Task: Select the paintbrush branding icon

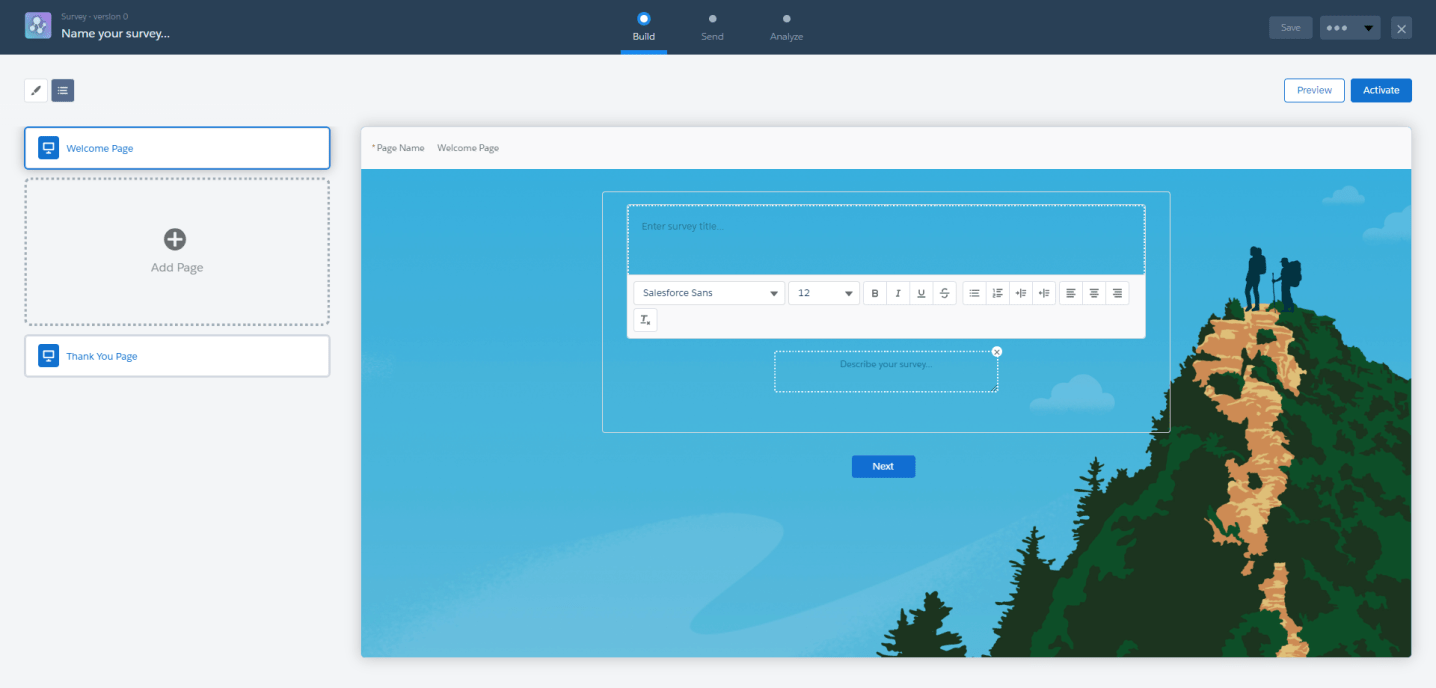Action: point(36,91)
